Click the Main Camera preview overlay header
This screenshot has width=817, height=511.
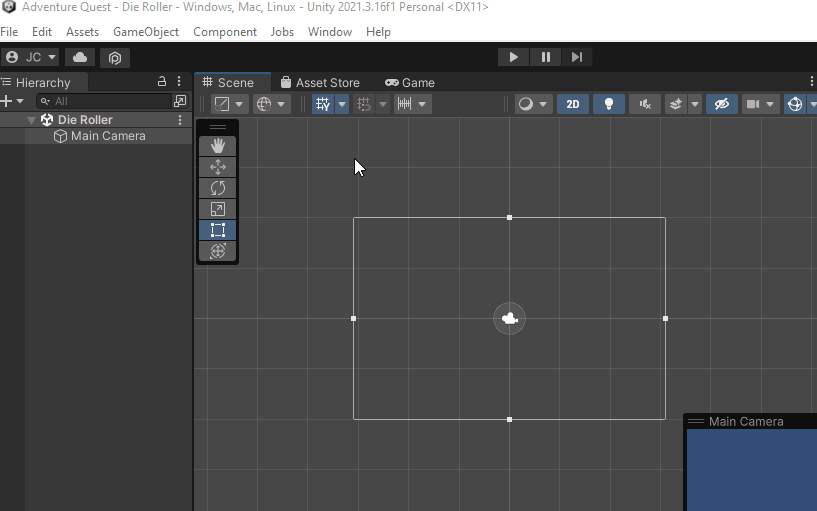coord(750,421)
